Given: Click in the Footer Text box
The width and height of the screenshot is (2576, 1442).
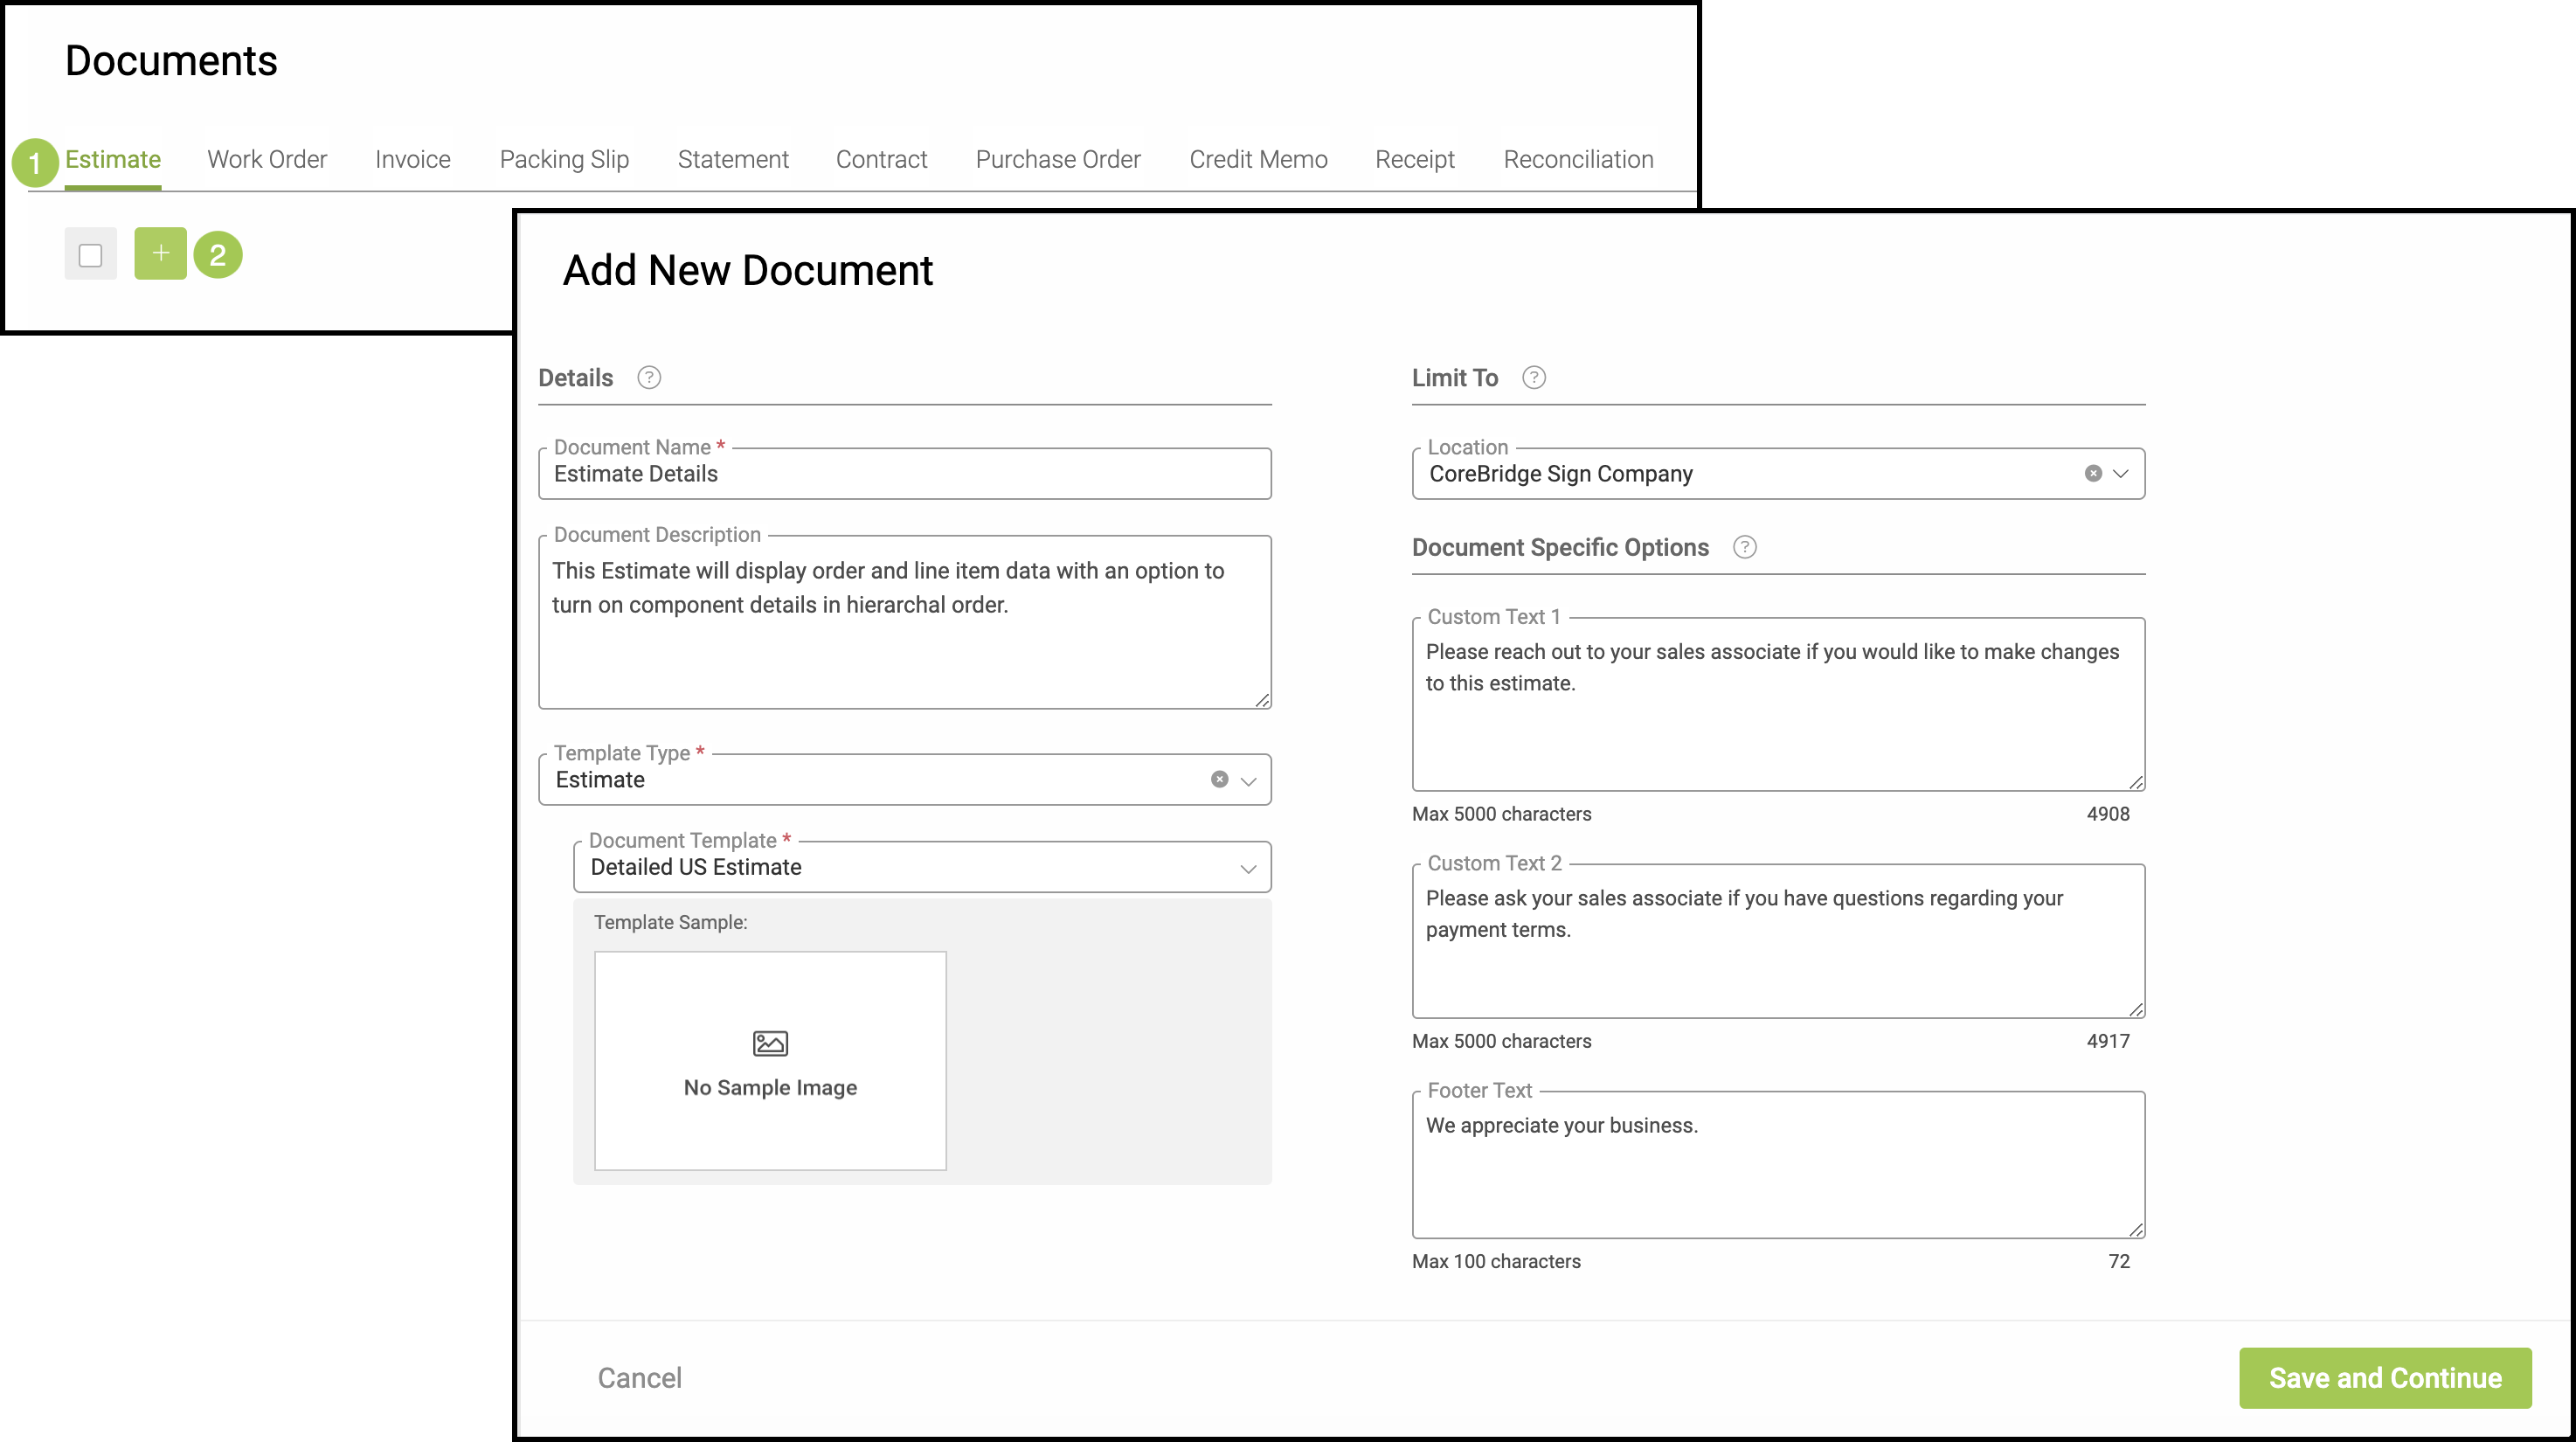Looking at the screenshot, I should click(1777, 1165).
